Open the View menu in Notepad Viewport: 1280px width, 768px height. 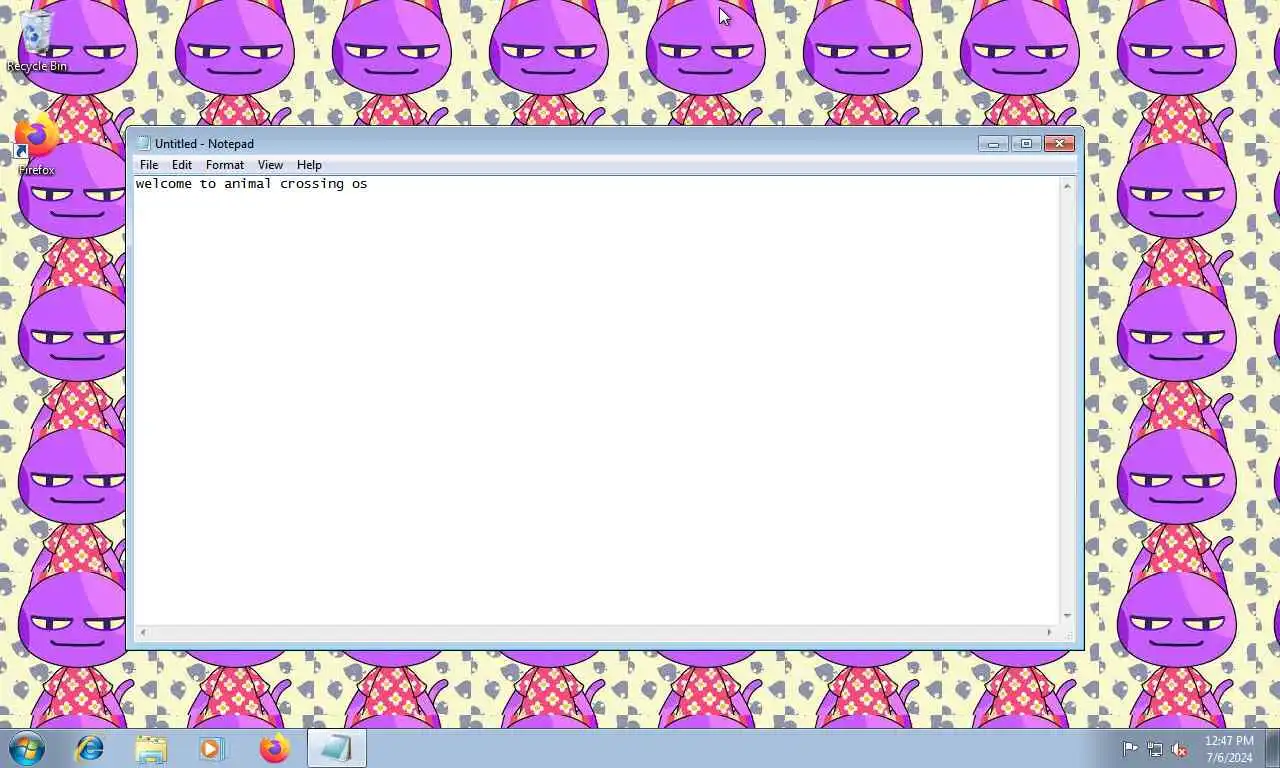pyautogui.click(x=270, y=165)
